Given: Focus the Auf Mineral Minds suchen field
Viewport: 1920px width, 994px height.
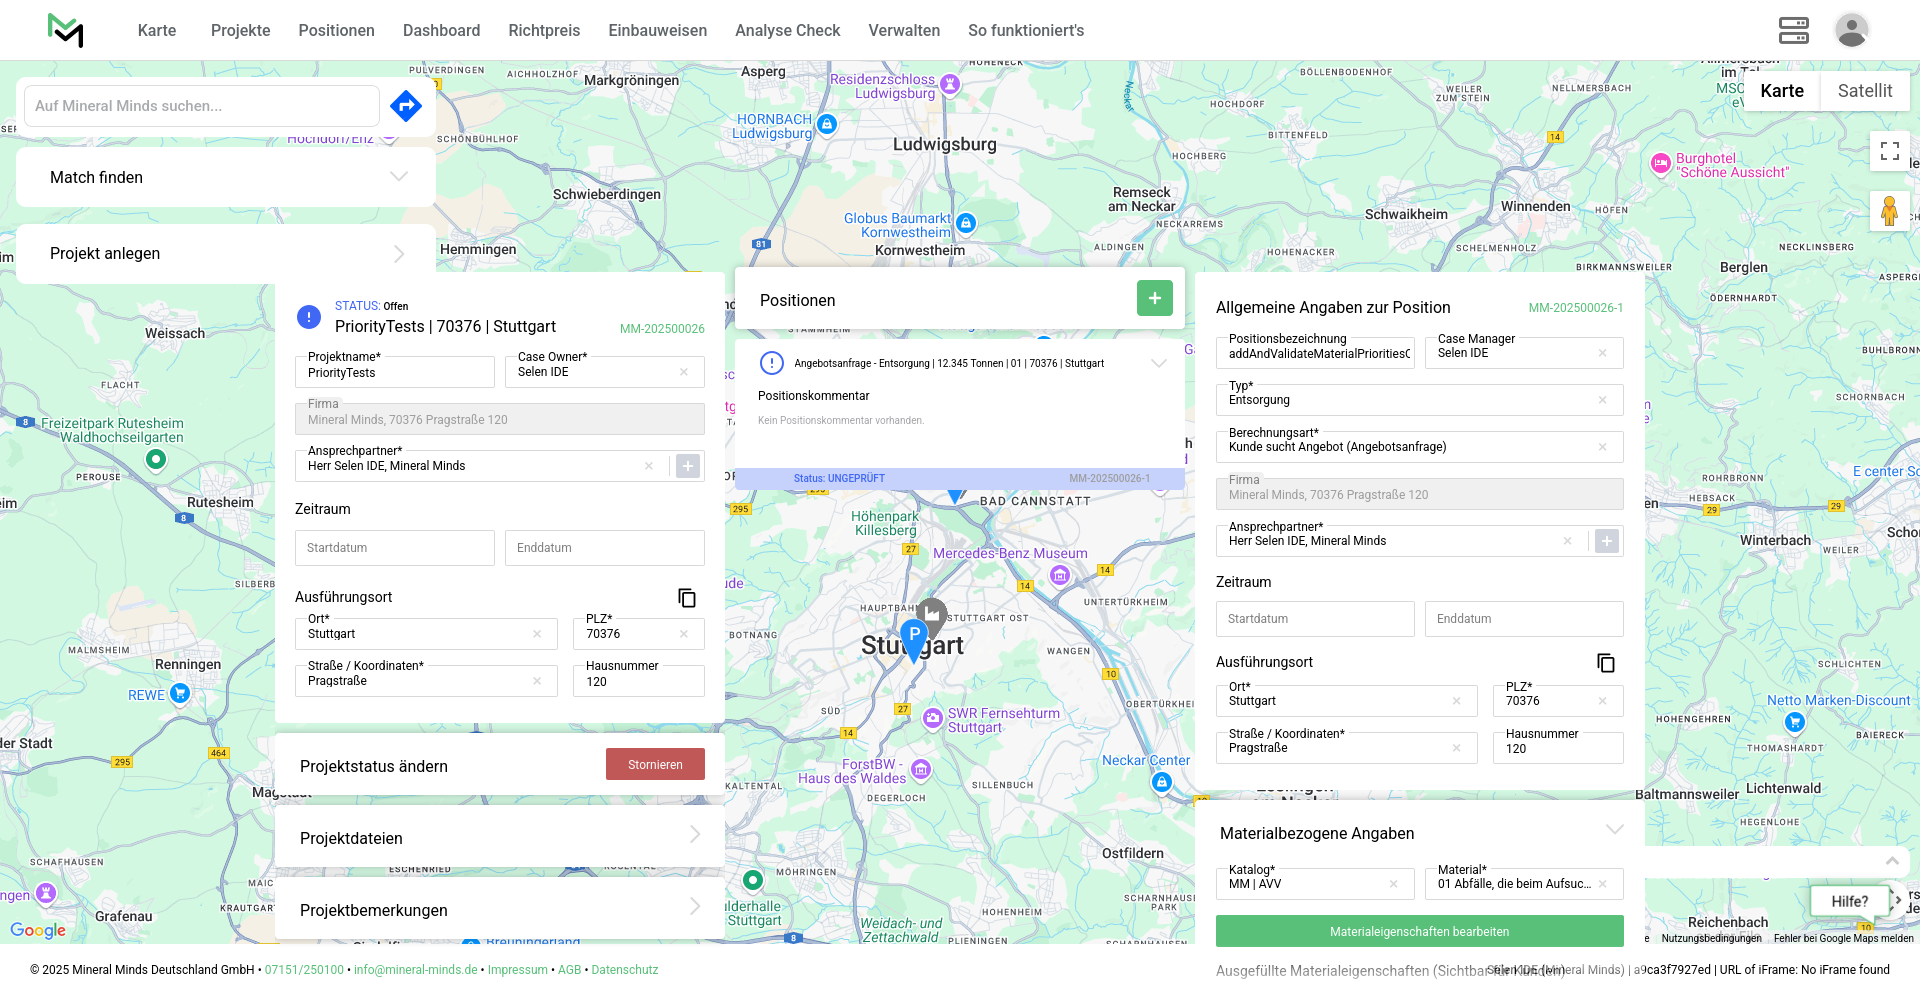Looking at the screenshot, I should (x=201, y=106).
